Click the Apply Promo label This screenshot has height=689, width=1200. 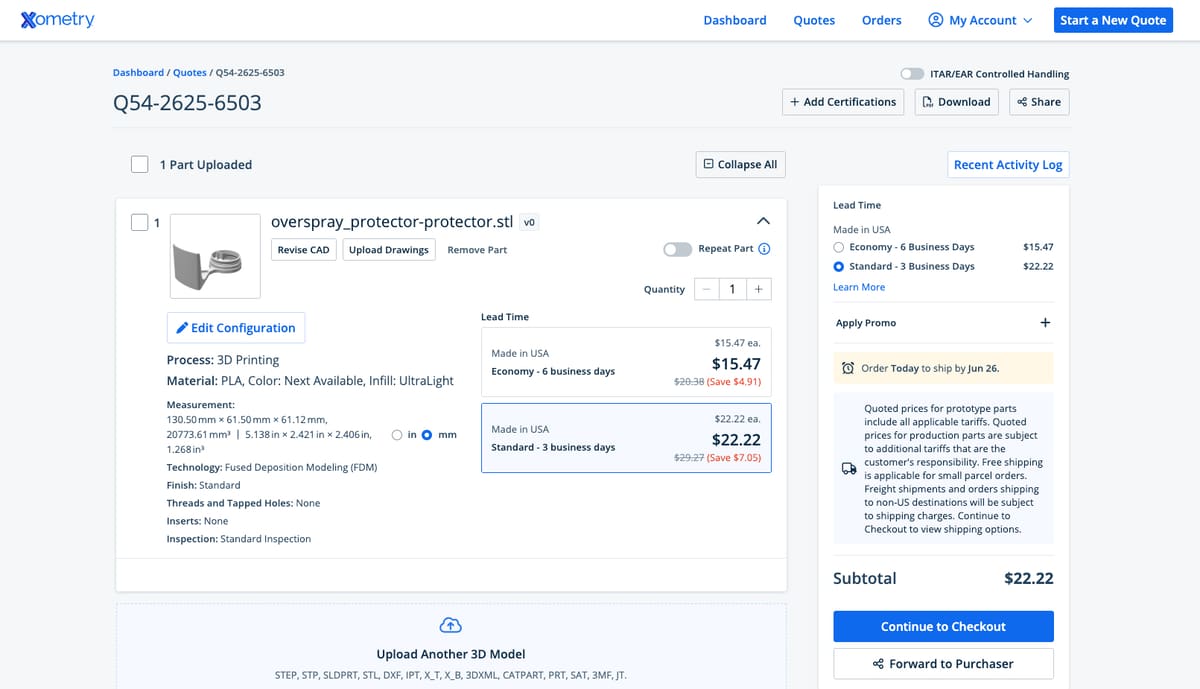[x=866, y=323]
